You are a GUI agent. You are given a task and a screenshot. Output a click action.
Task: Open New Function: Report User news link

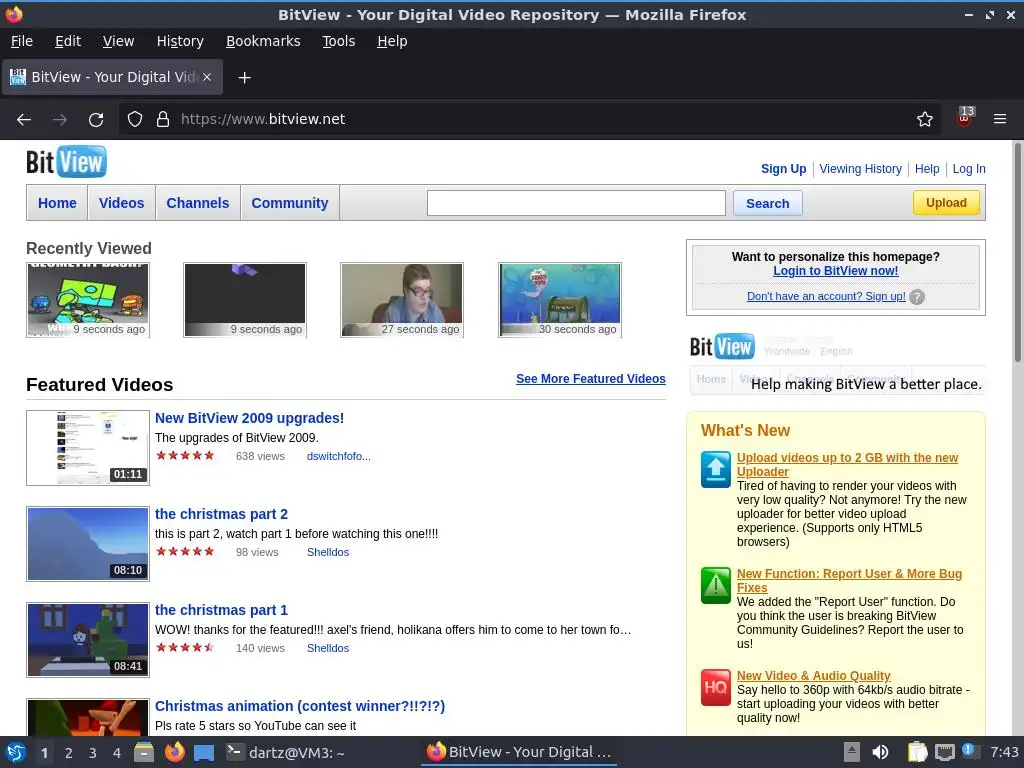coord(849,581)
